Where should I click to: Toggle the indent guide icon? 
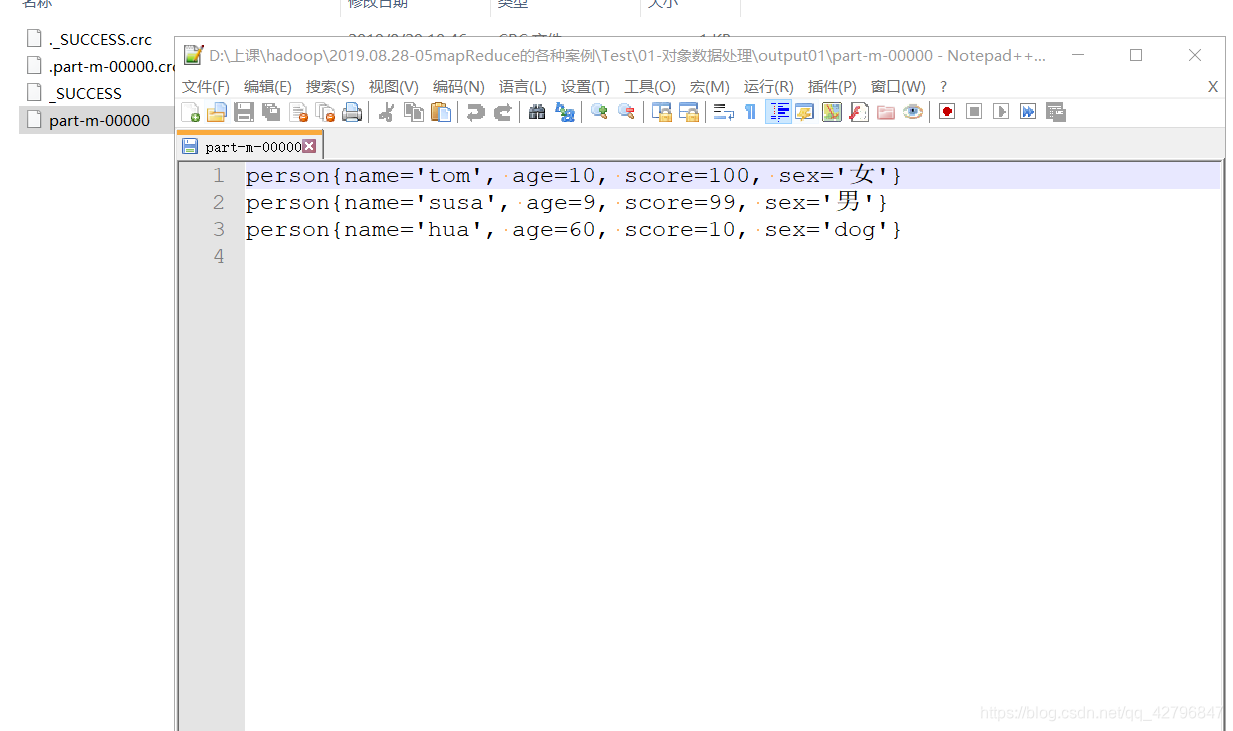click(x=778, y=112)
